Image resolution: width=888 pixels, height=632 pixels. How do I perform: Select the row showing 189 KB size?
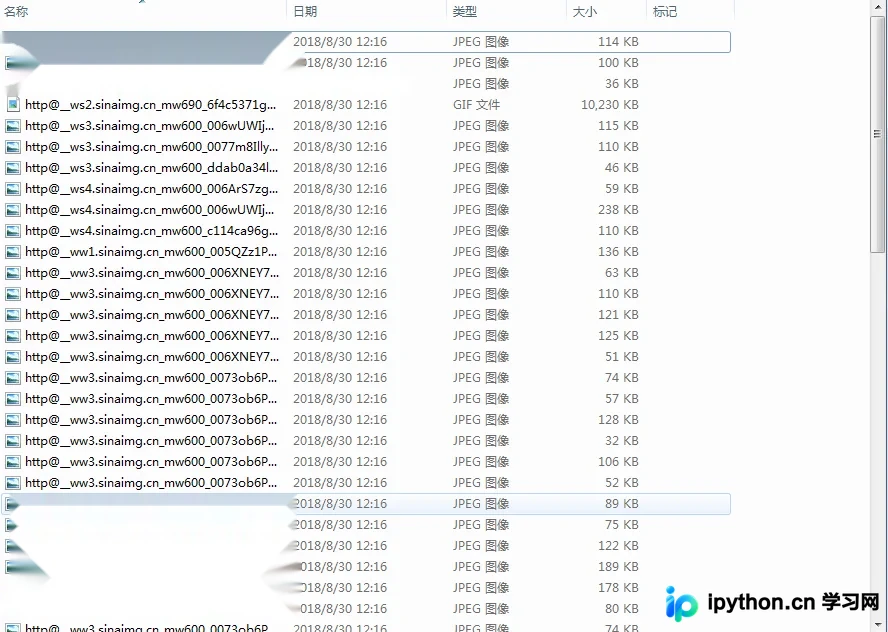(366, 566)
